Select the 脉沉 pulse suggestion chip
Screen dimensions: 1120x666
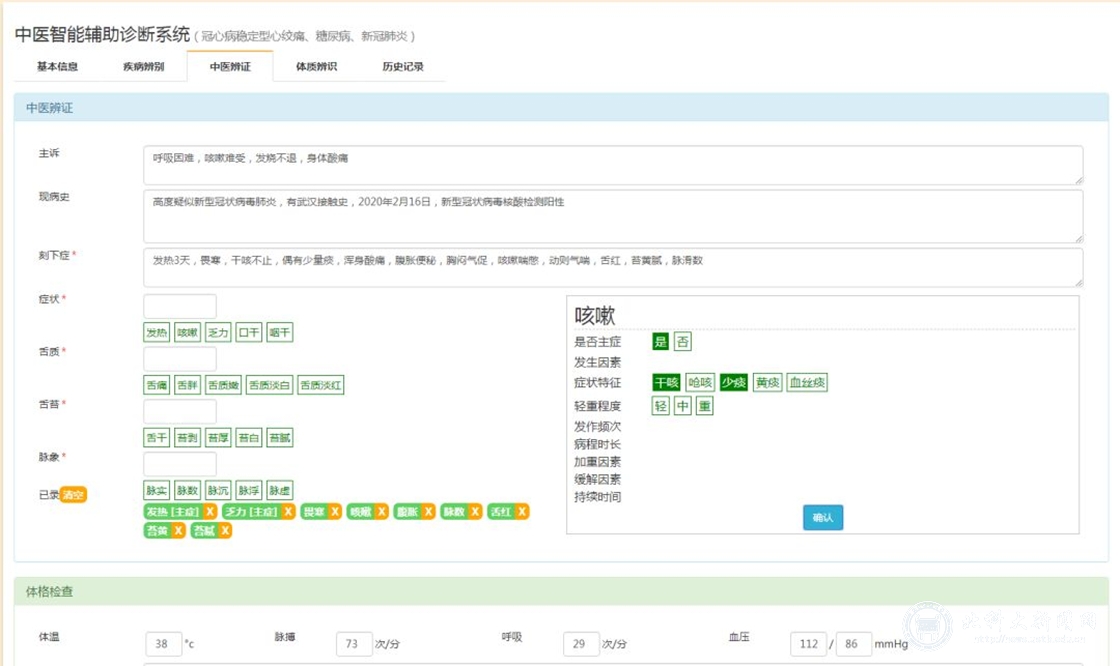click(218, 490)
